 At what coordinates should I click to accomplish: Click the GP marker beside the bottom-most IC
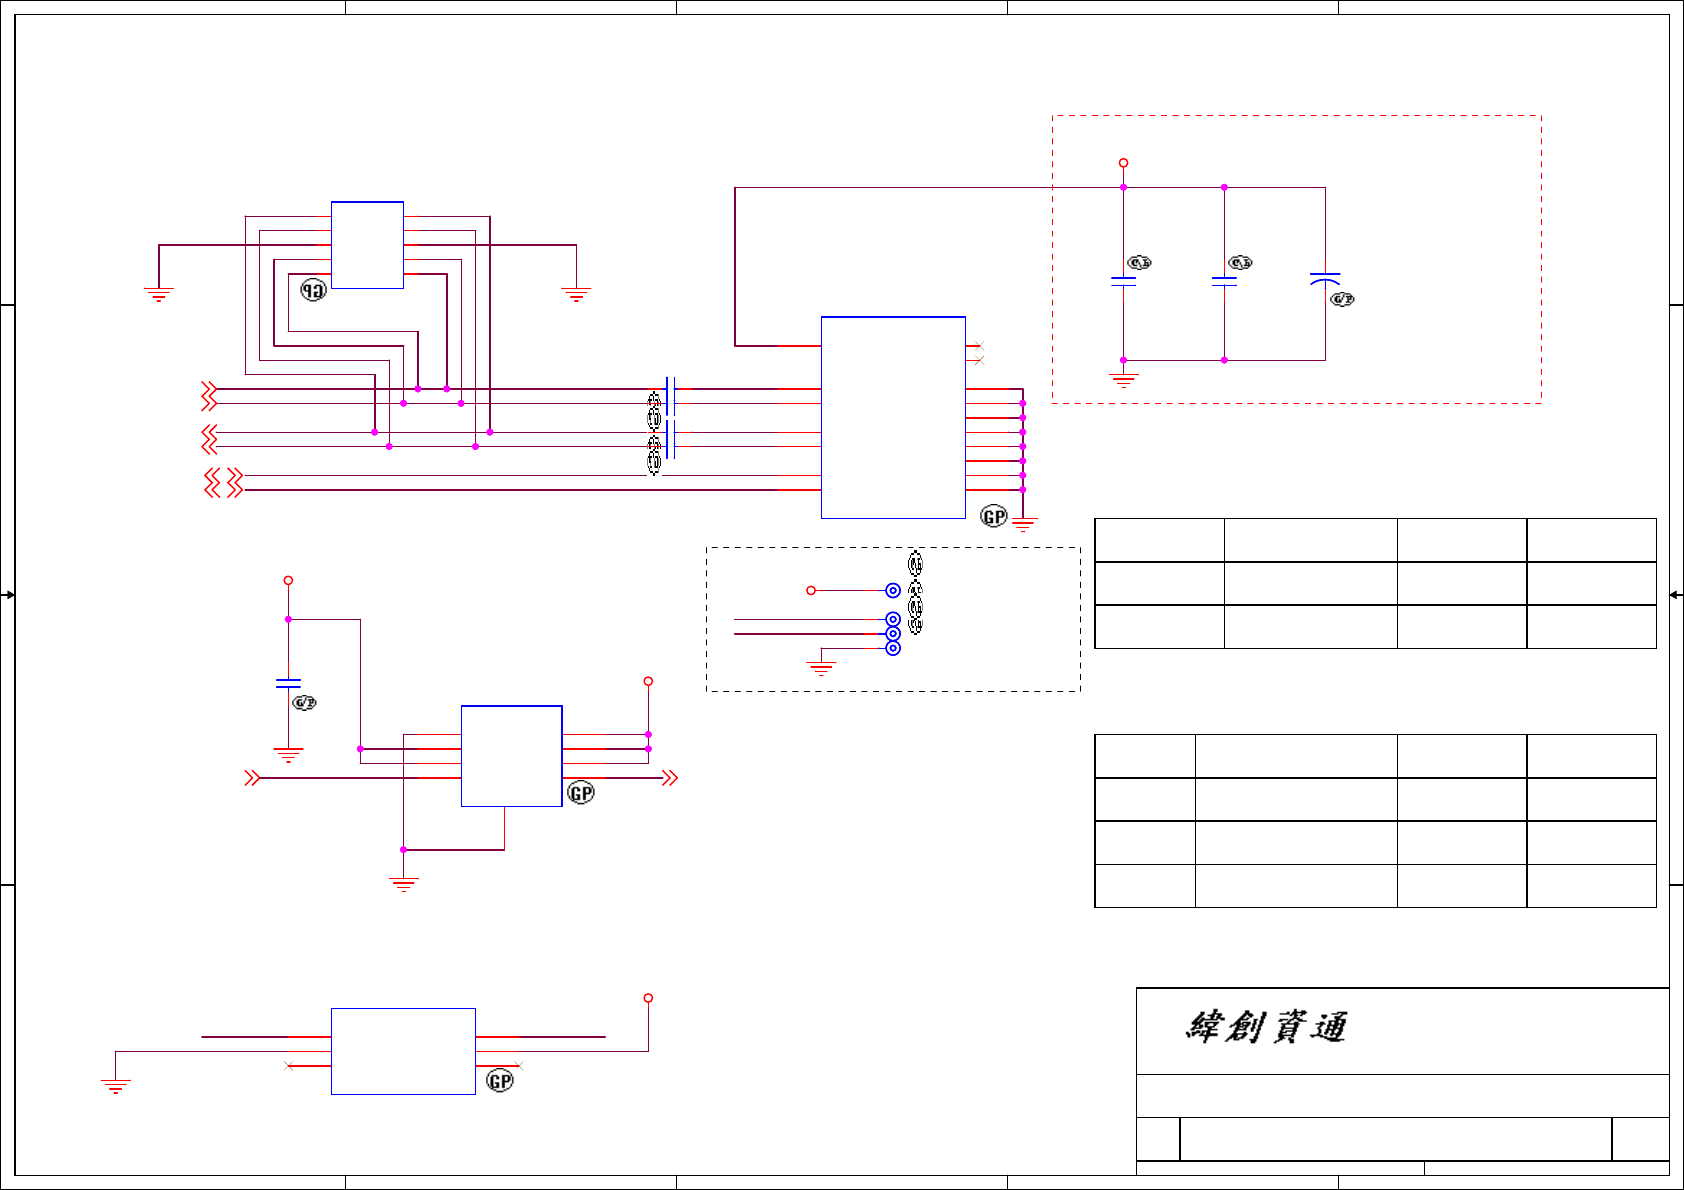point(500,1080)
